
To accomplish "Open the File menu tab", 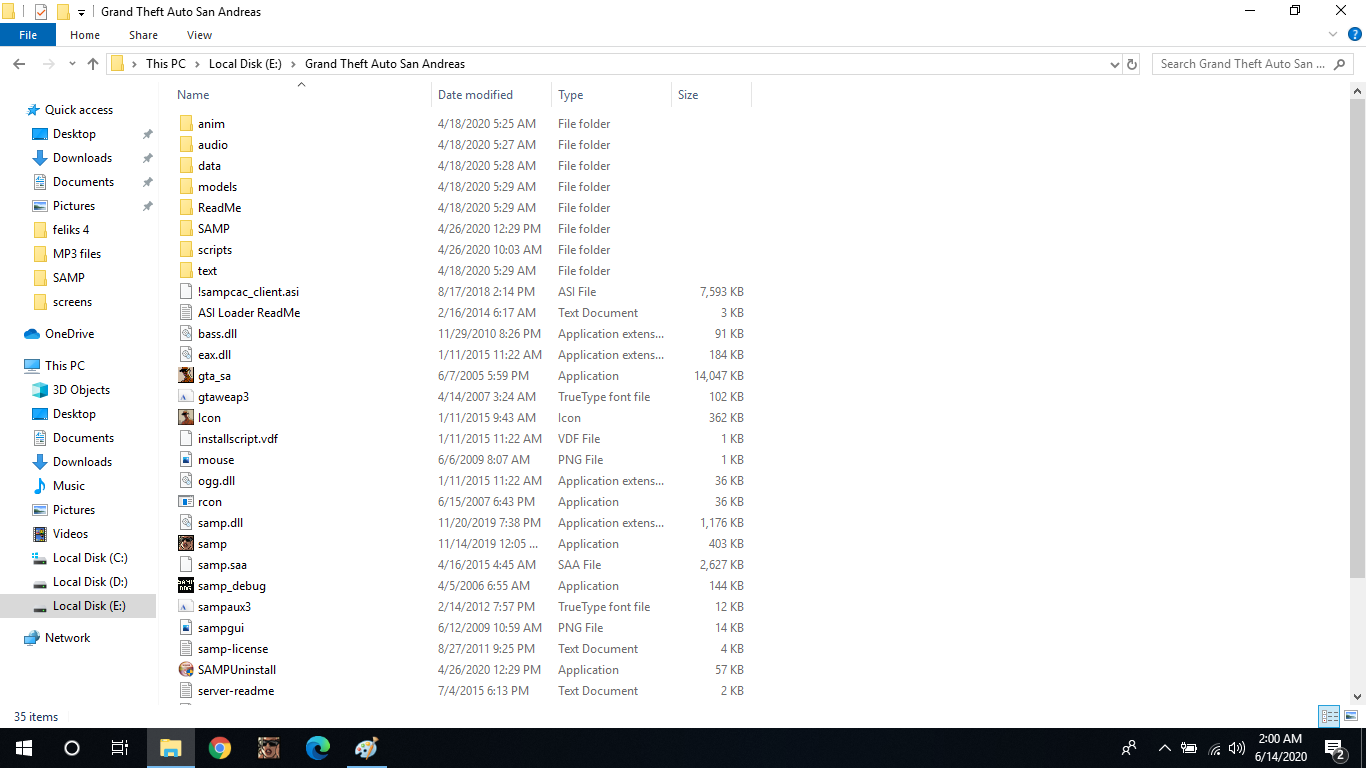I will click(x=28, y=35).
